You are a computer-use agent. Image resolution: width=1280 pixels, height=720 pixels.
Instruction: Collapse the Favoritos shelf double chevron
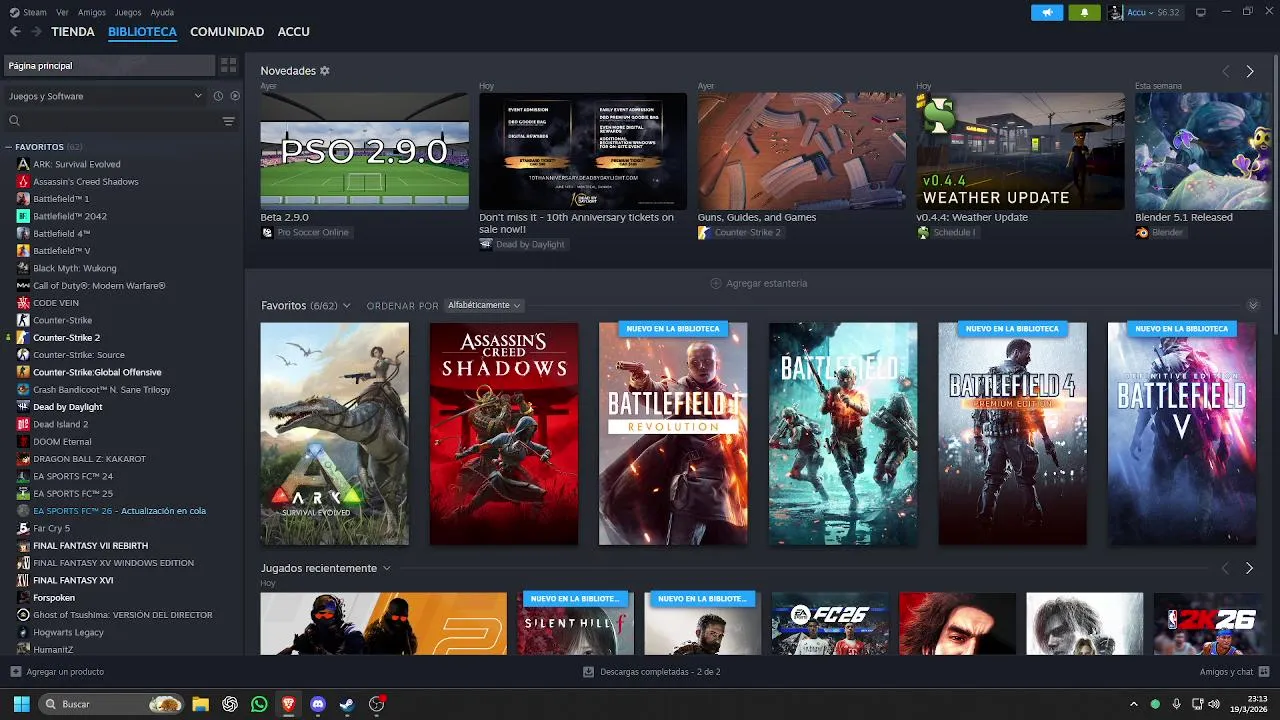1253,305
